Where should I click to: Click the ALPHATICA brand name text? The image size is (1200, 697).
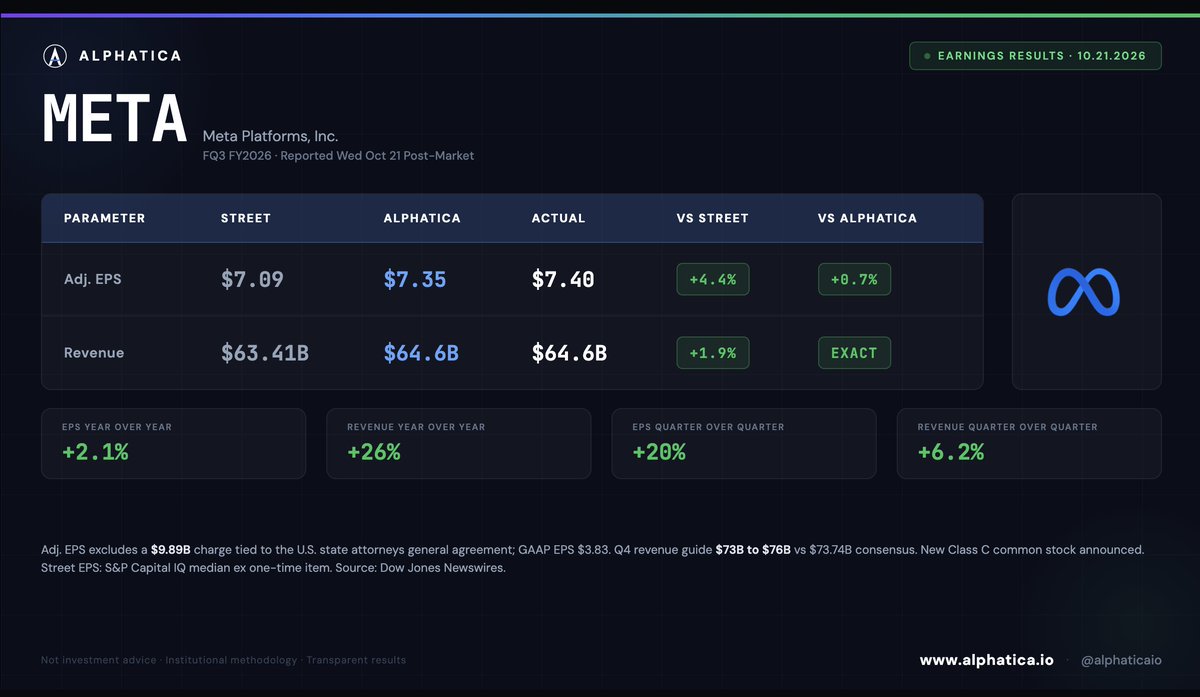[x=130, y=56]
